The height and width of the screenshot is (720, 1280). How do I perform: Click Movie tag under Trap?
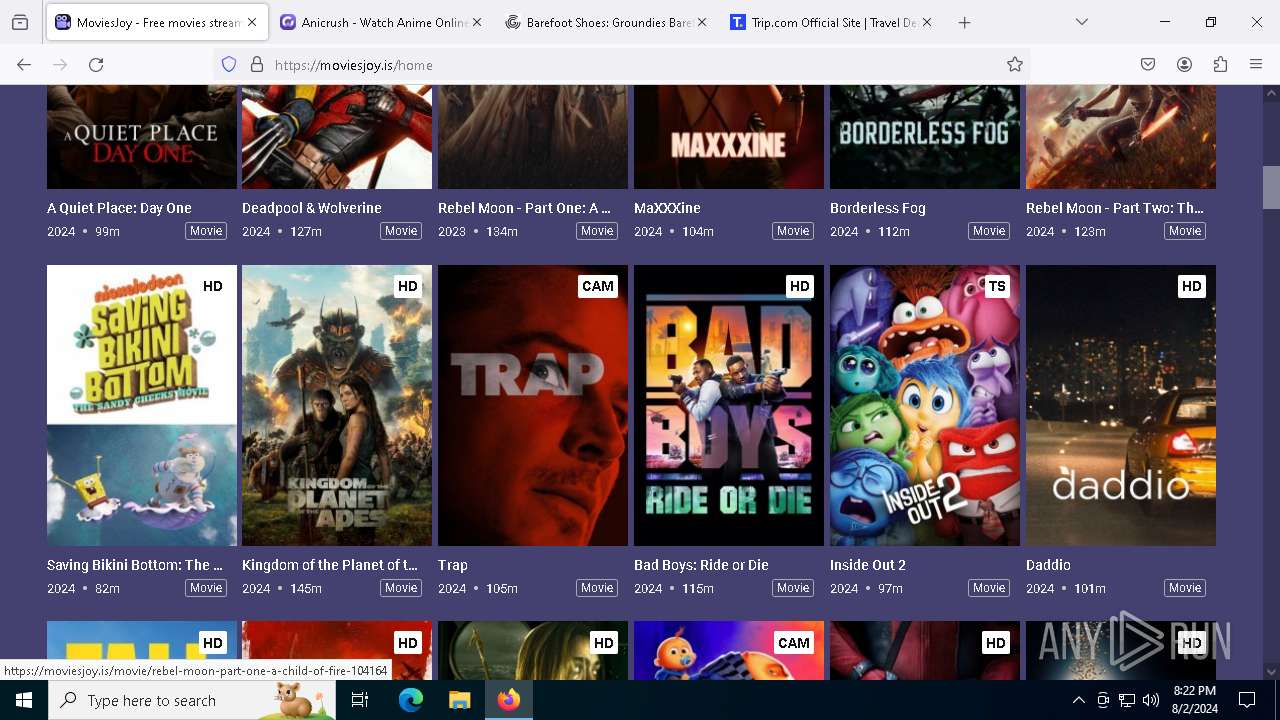597,588
